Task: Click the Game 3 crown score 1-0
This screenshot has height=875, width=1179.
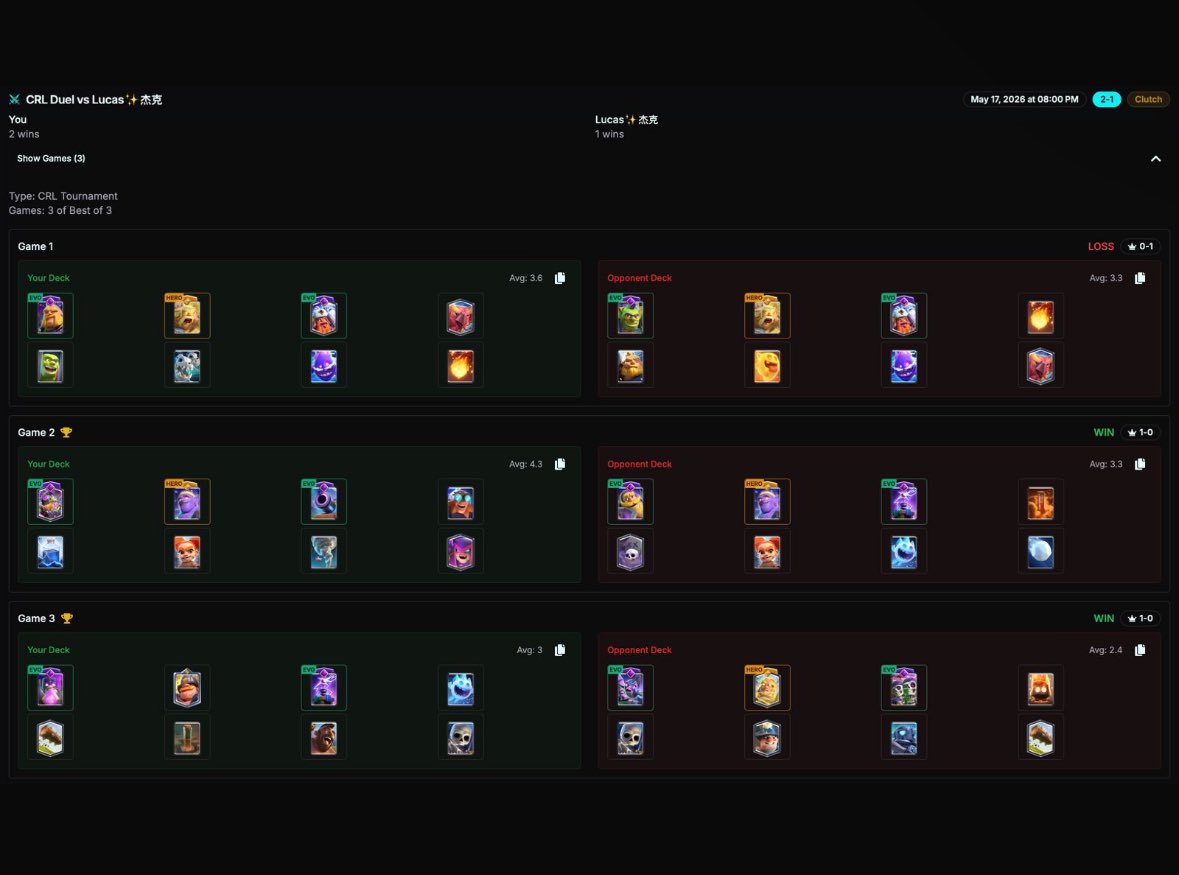Action: 1141,618
